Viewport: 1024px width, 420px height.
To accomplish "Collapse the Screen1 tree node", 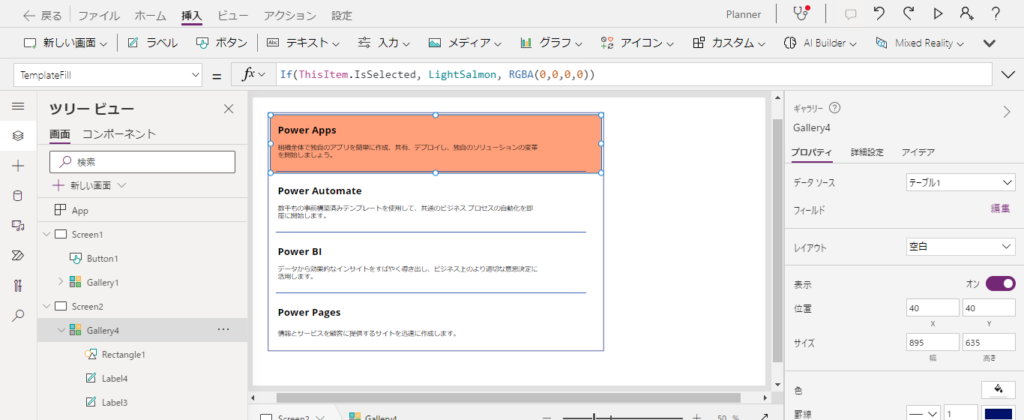I will point(46,234).
